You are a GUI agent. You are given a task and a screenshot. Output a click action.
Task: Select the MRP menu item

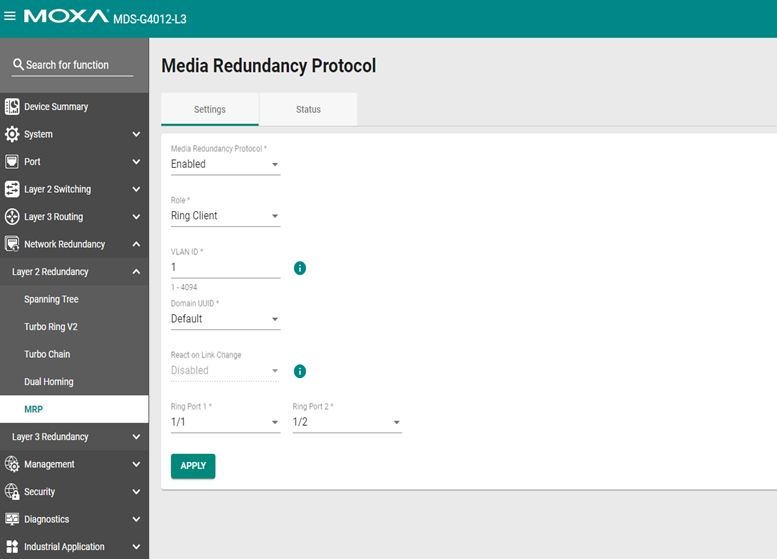tap(74, 409)
